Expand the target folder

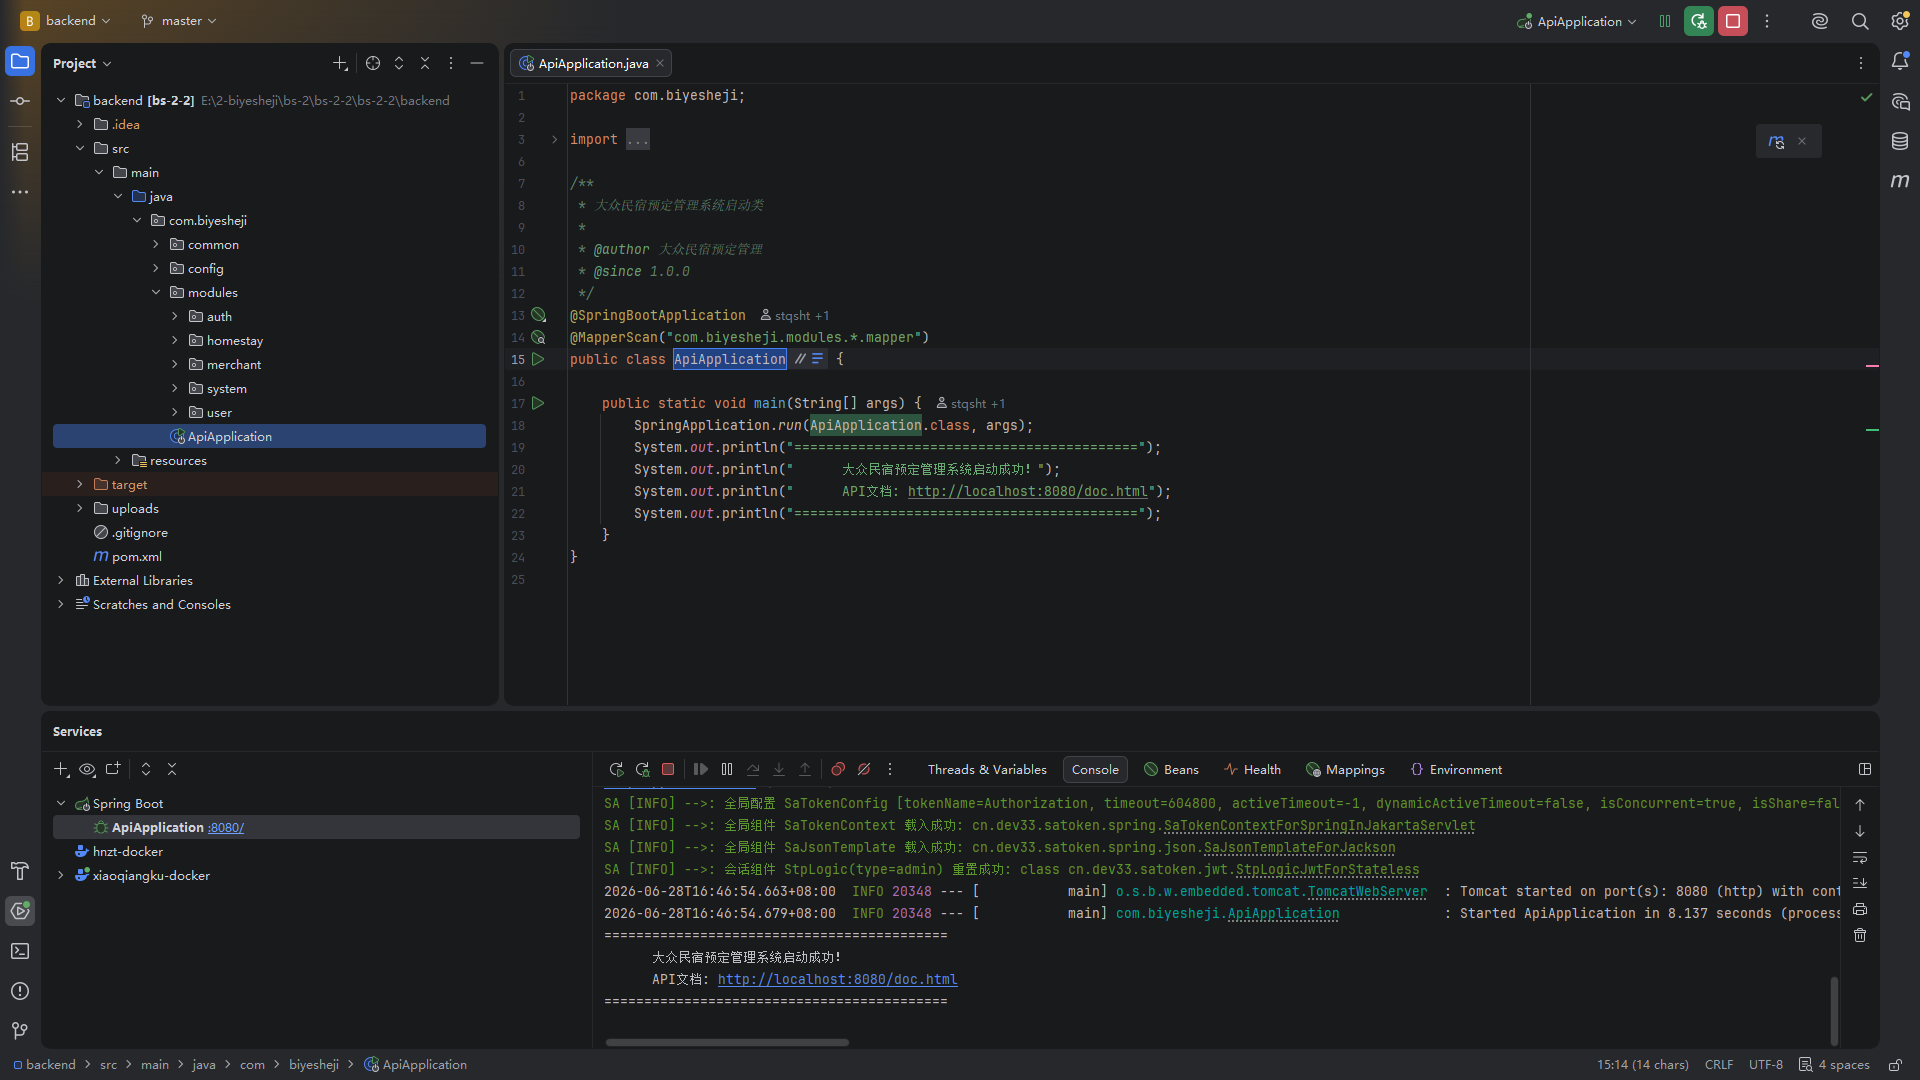point(80,484)
